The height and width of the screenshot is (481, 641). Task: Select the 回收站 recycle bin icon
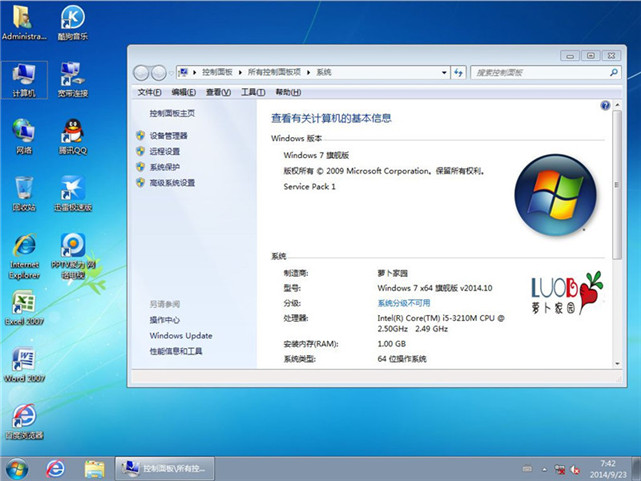click(x=24, y=194)
